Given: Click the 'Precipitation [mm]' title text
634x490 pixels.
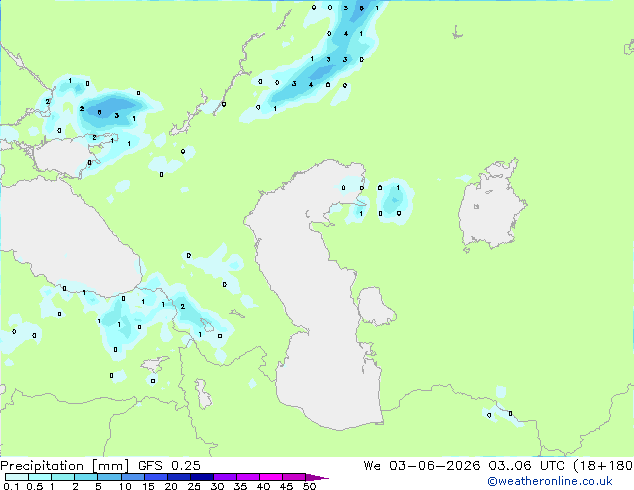Looking at the screenshot, I should pyautogui.click(x=64, y=466).
